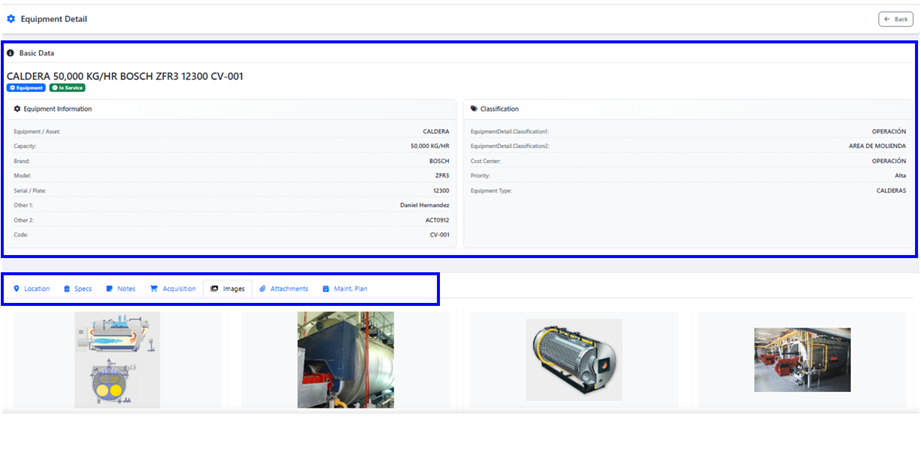Click the Attachments paperclip icon
The image size is (921, 454).
[263, 288]
